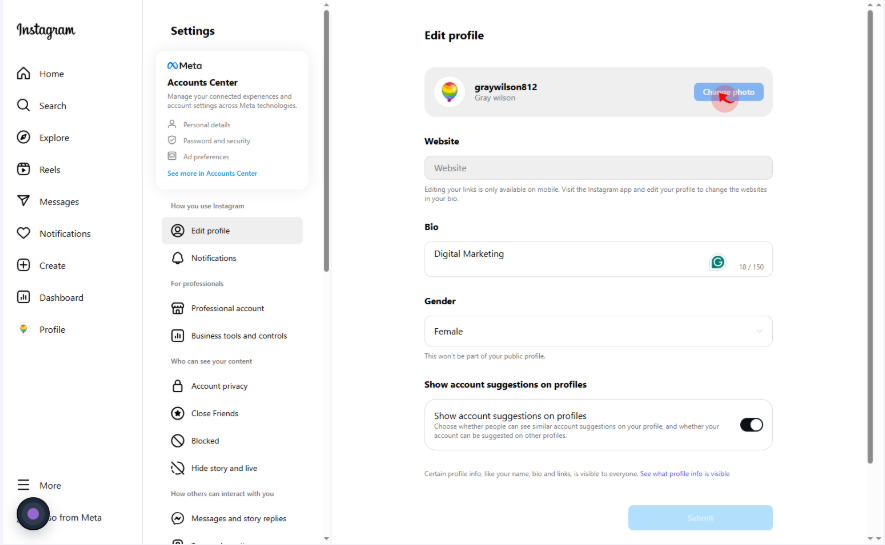Image resolution: width=885 pixels, height=545 pixels.
Task: Open the Explore compass icon
Action: tap(23, 137)
